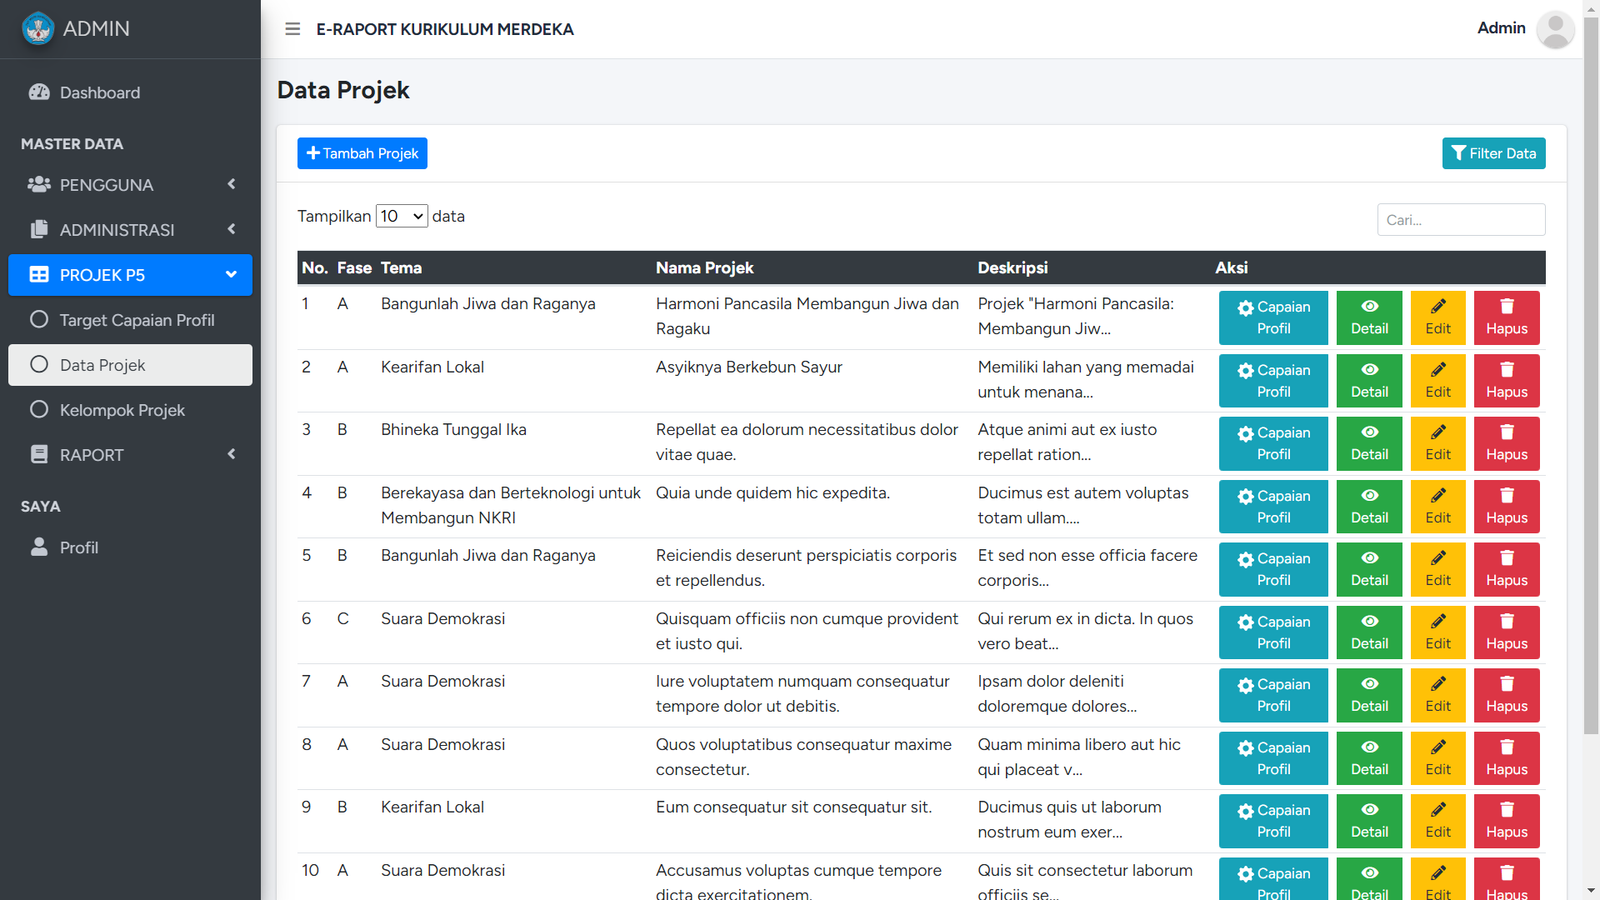Expand the RAPORT sidebar menu

[130, 455]
